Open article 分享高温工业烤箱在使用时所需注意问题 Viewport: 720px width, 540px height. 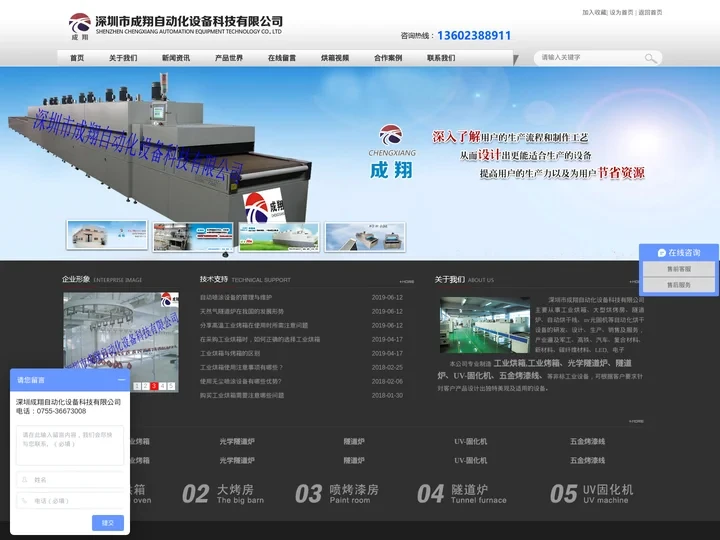click(x=253, y=326)
